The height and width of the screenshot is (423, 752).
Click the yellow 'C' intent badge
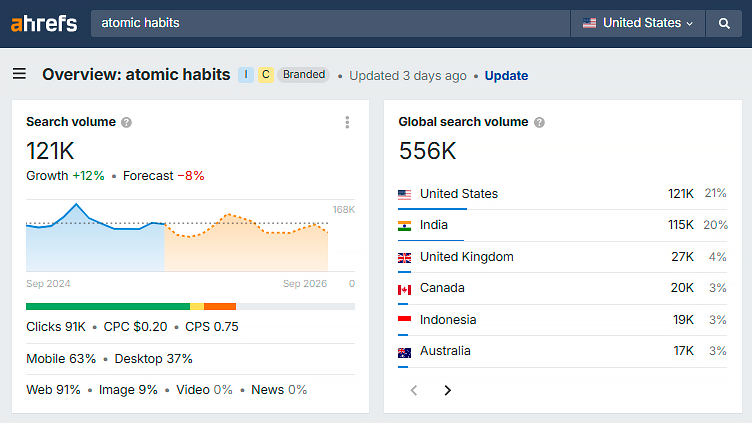[x=265, y=75]
